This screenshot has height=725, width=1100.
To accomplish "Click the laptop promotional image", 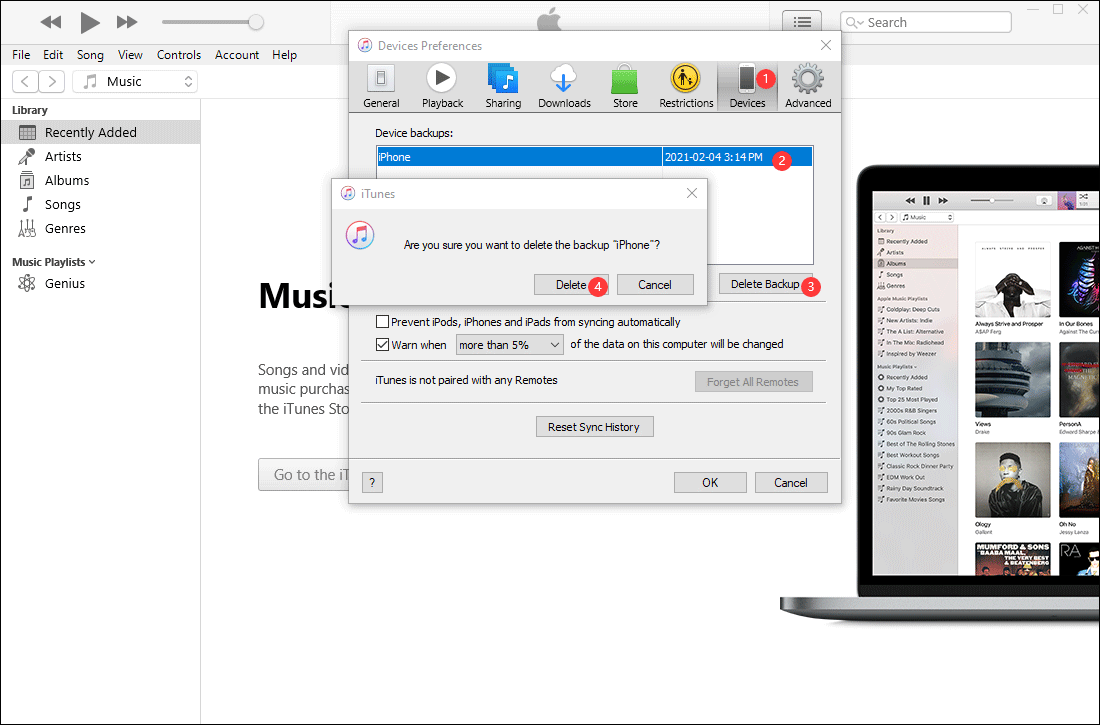I will 940,393.
